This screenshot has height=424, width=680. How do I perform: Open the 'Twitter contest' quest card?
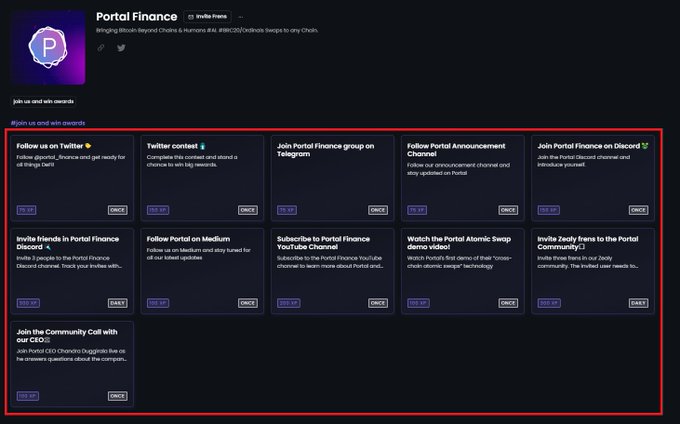[x=202, y=178]
